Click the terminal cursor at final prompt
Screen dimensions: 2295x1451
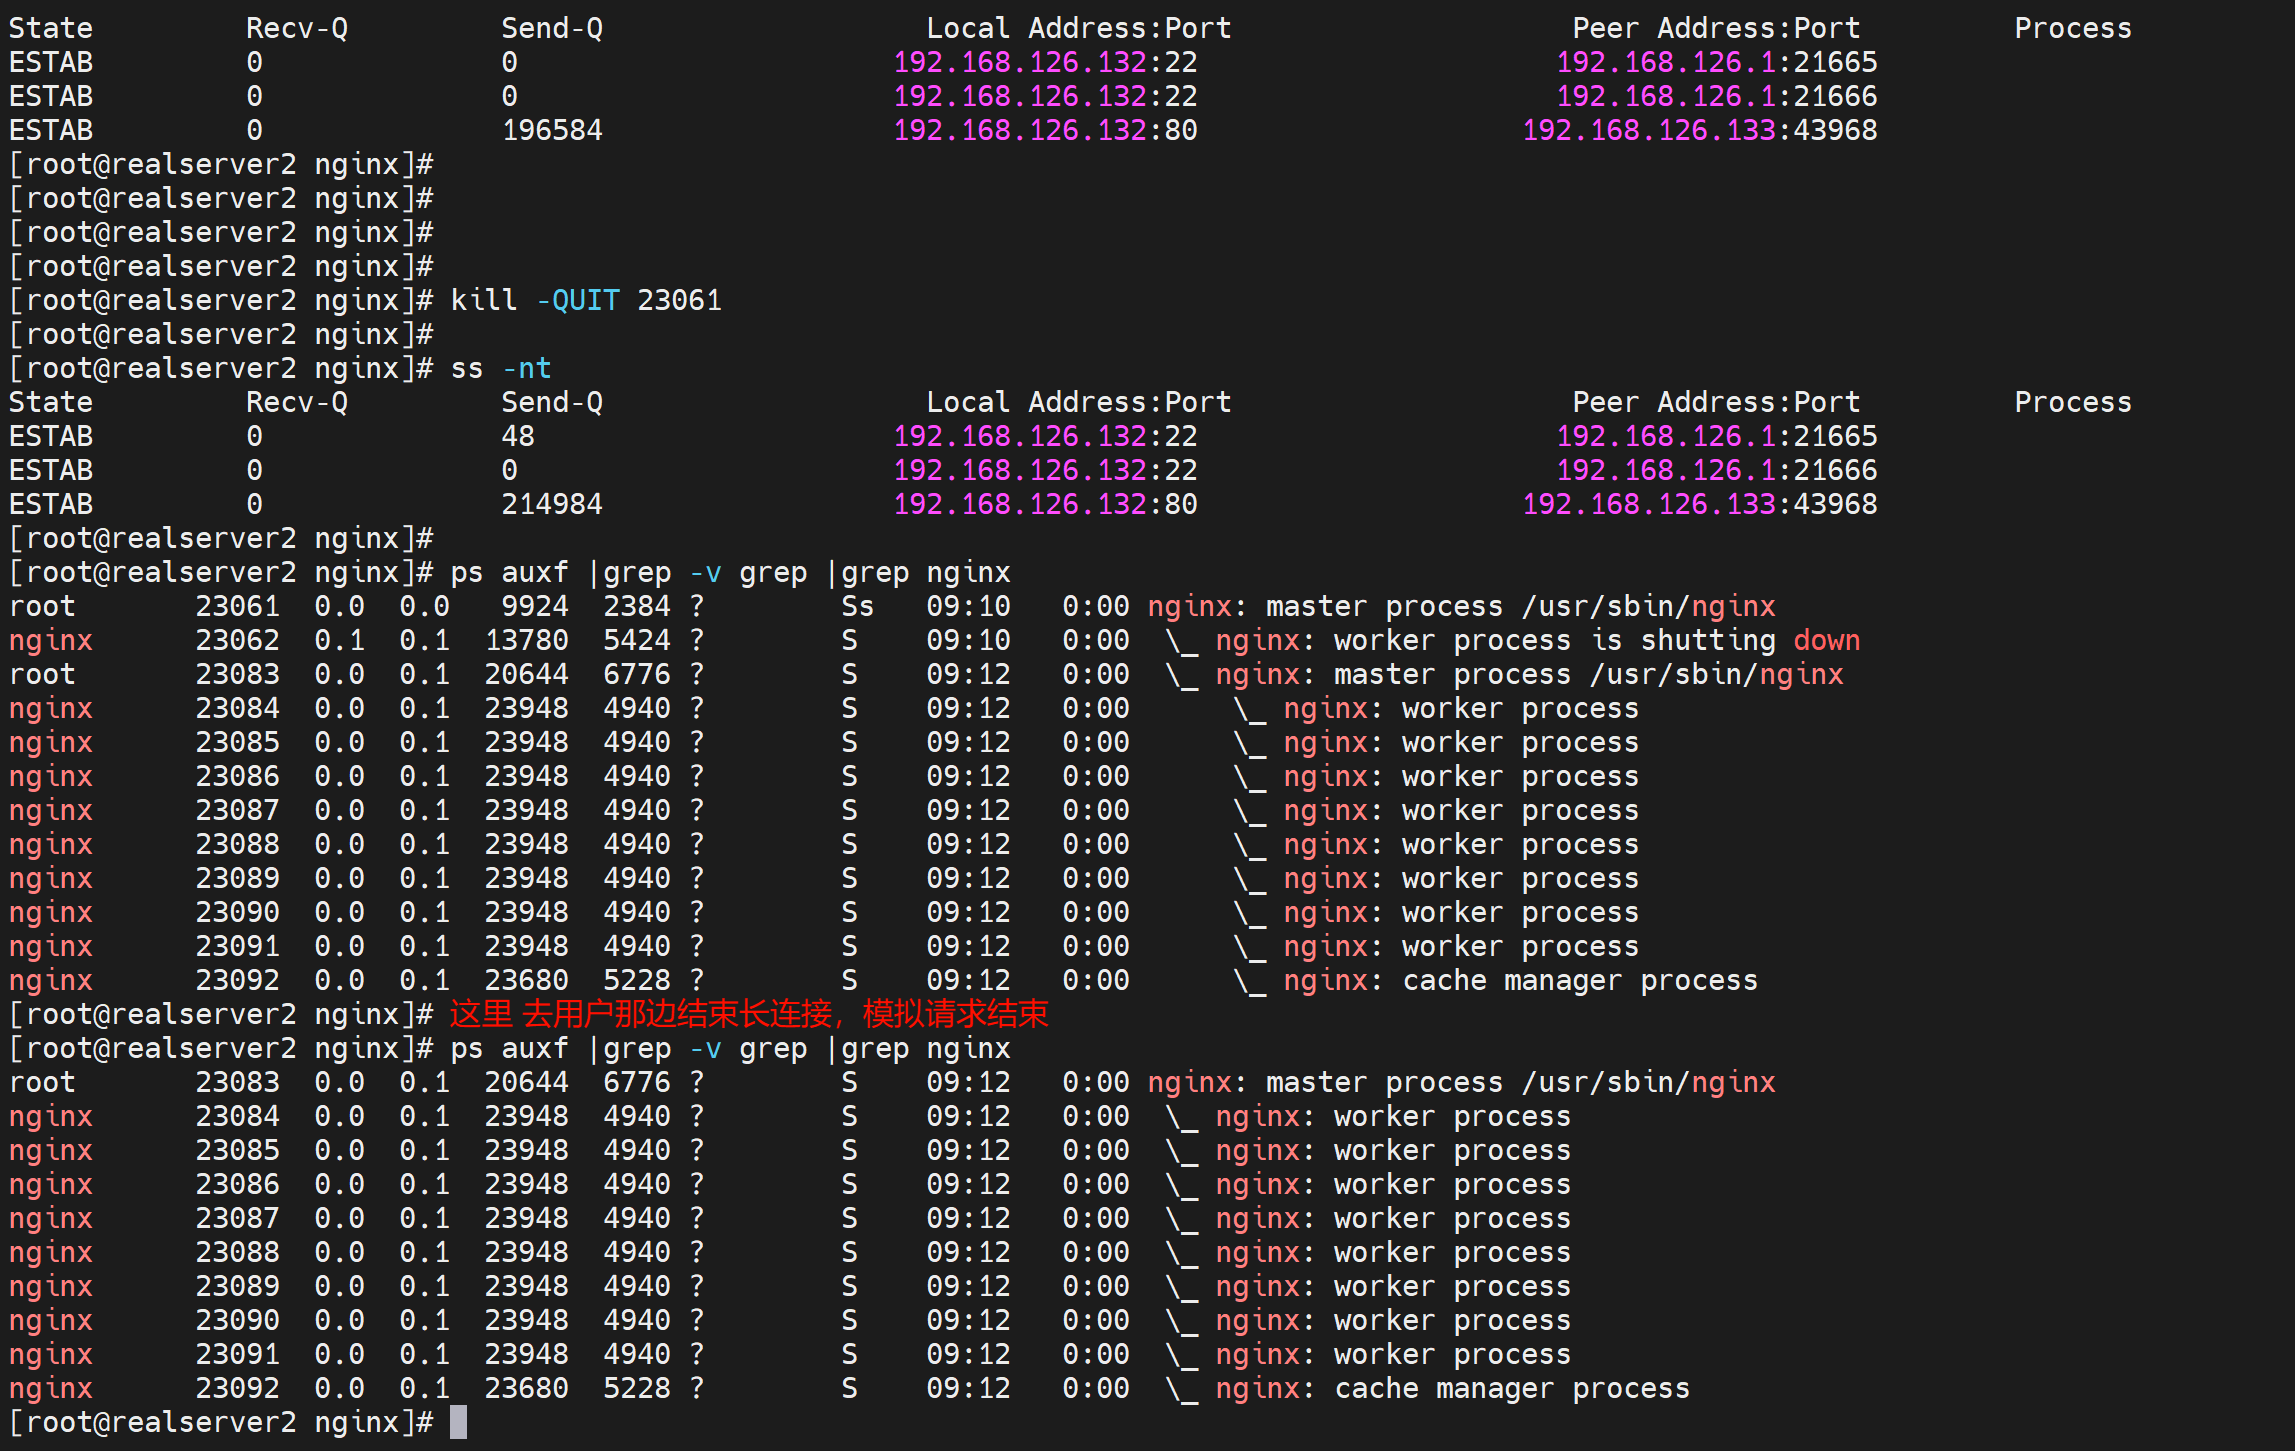458,1422
